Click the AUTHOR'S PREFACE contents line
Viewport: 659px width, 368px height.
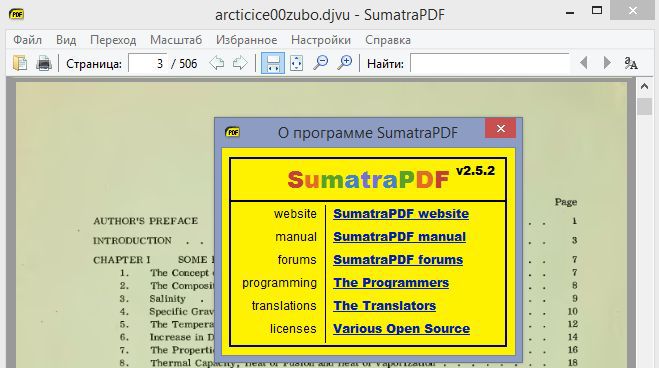tap(145, 221)
